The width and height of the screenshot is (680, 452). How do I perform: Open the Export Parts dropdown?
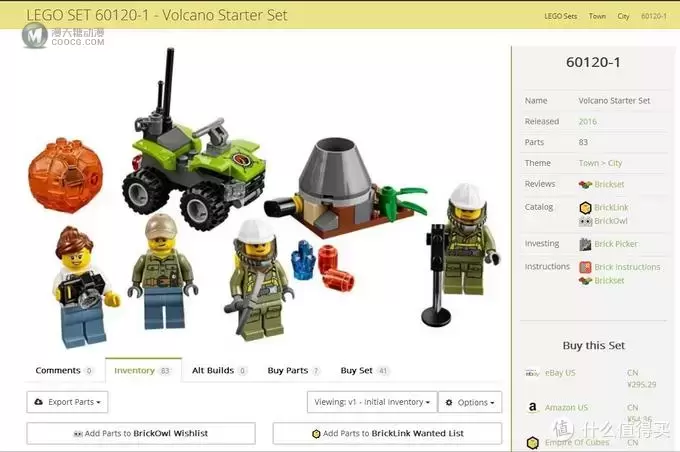tap(67, 402)
